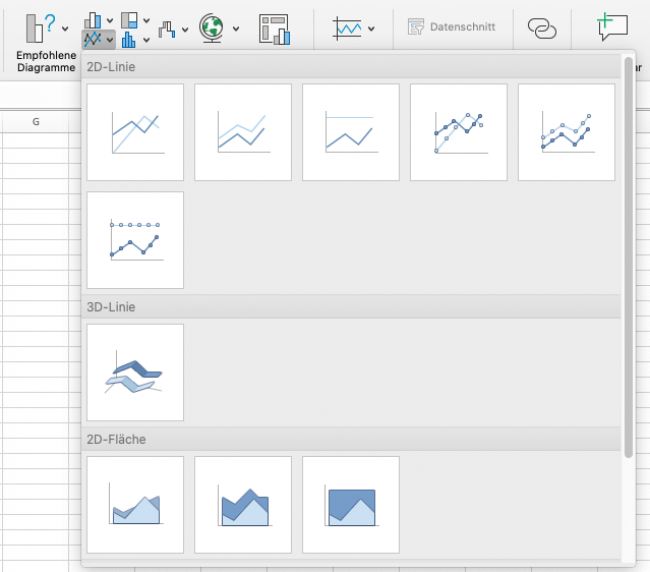The image size is (650, 572).
Task: Choose the 100% stacked line with markers chart
Action: (136, 240)
